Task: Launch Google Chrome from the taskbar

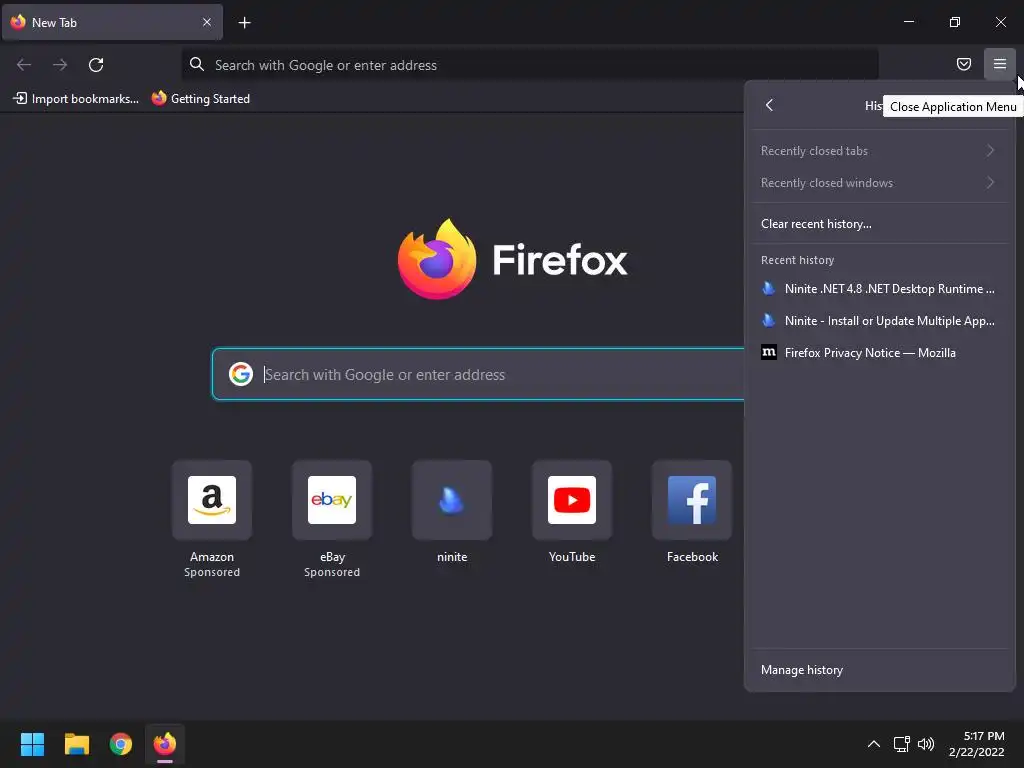Action: click(x=121, y=744)
